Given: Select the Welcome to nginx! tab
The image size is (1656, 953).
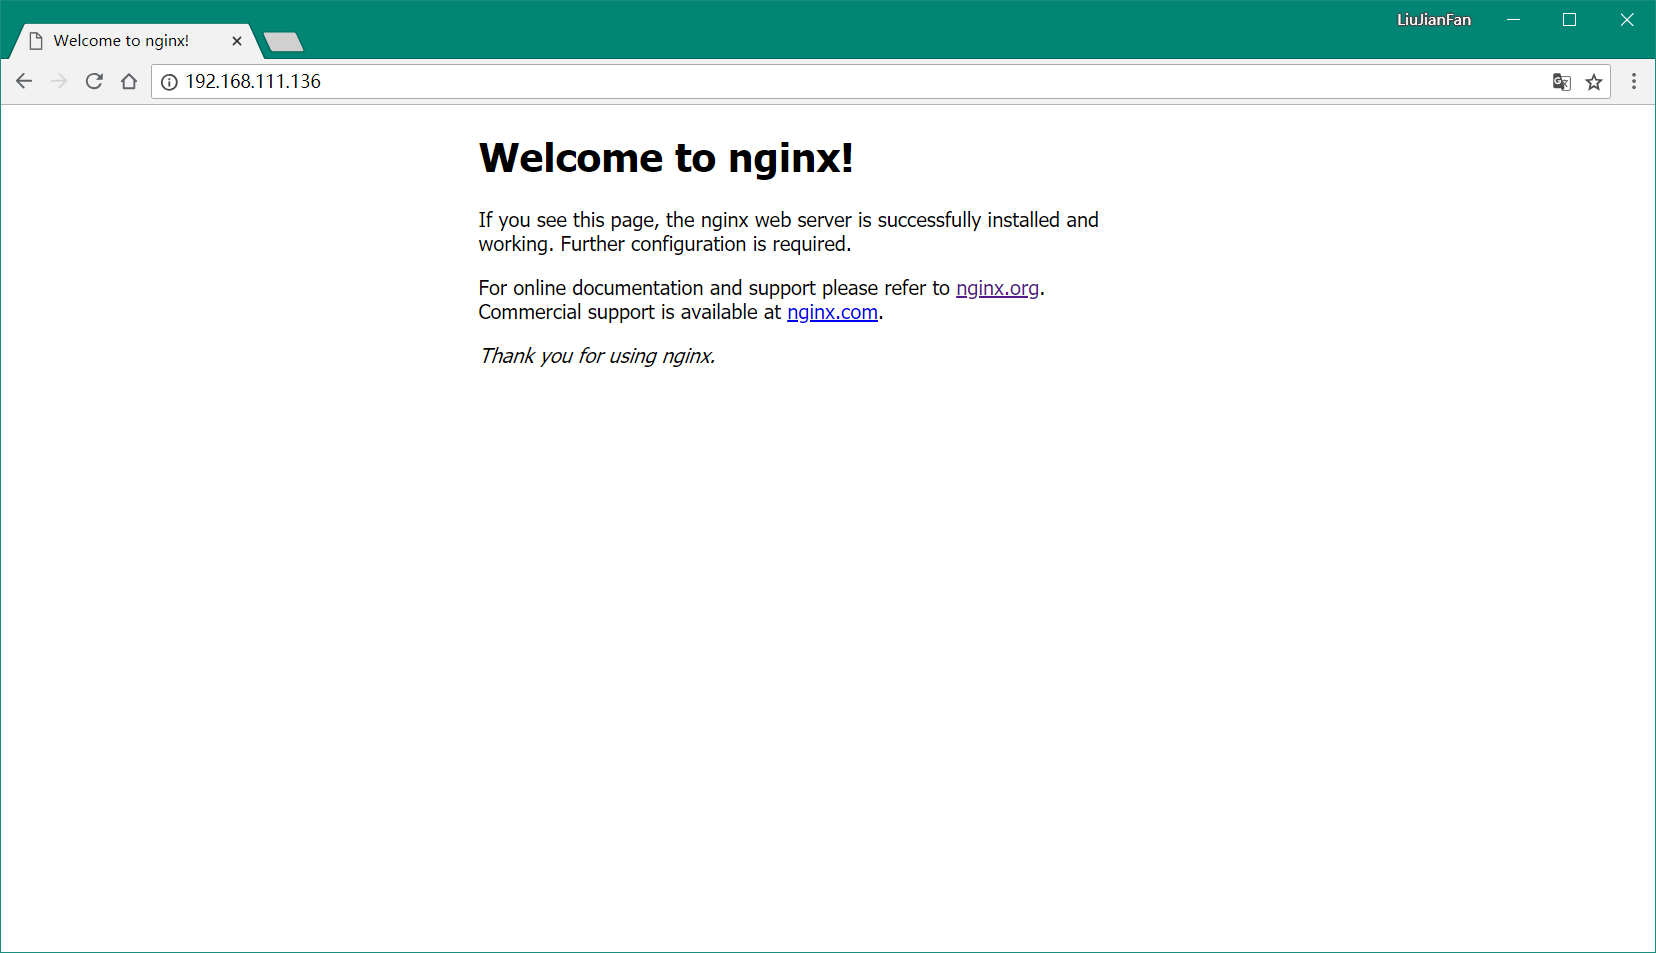Looking at the screenshot, I should coord(135,41).
